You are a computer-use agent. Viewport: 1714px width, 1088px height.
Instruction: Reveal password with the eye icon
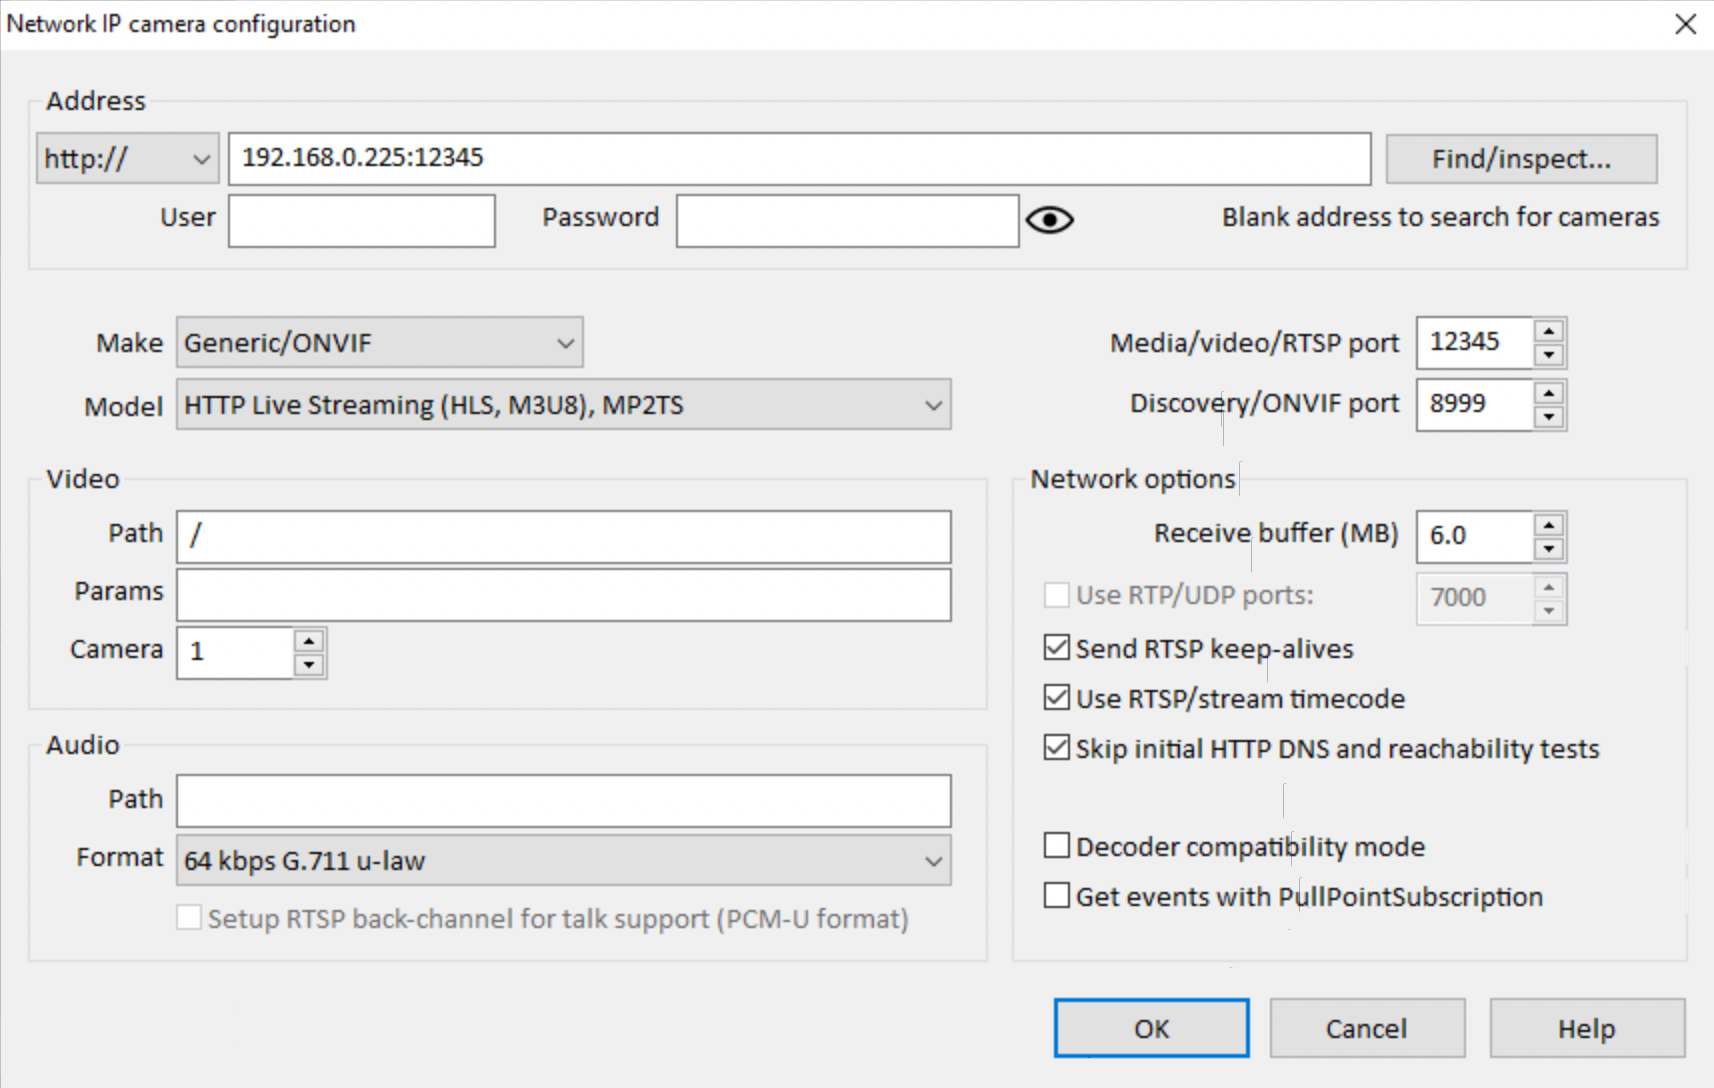click(x=1049, y=220)
